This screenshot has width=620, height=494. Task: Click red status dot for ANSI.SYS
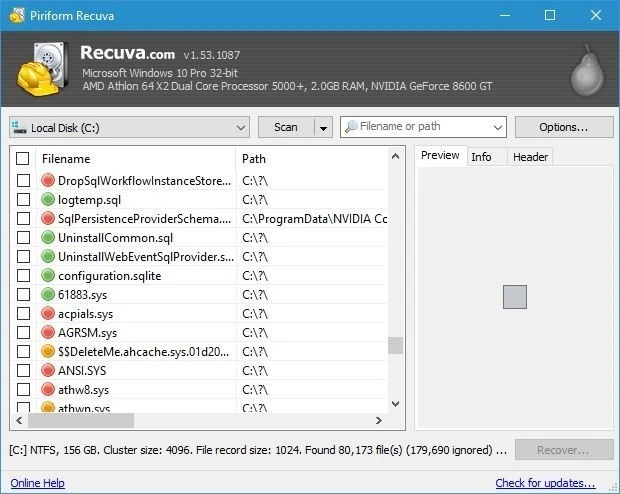[48, 370]
